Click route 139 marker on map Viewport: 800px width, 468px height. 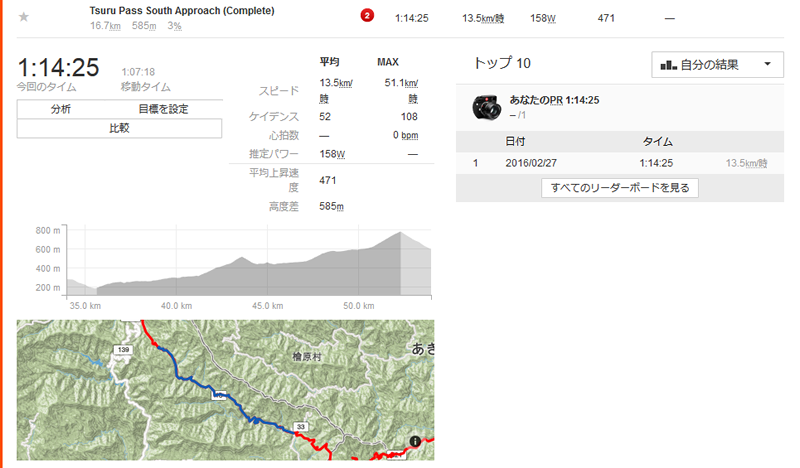click(123, 350)
